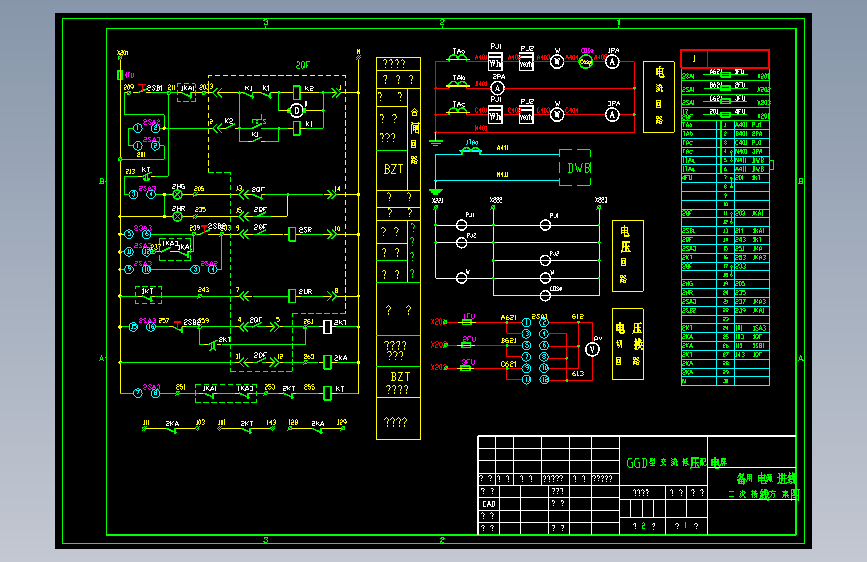The height and width of the screenshot is (562, 867).
Task: Select the PJ2 varh meter in top row
Action: pos(526,62)
